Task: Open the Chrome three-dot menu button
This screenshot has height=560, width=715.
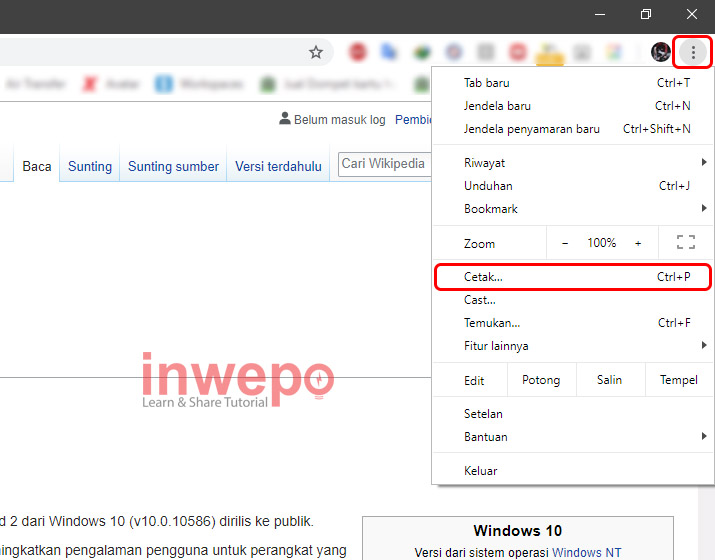Action: pyautogui.click(x=693, y=52)
